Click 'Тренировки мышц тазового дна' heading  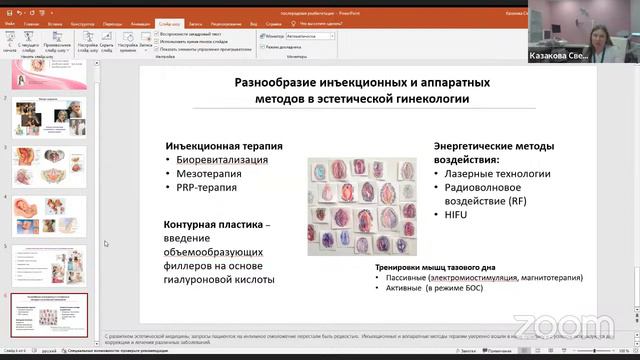[x=435, y=267]
